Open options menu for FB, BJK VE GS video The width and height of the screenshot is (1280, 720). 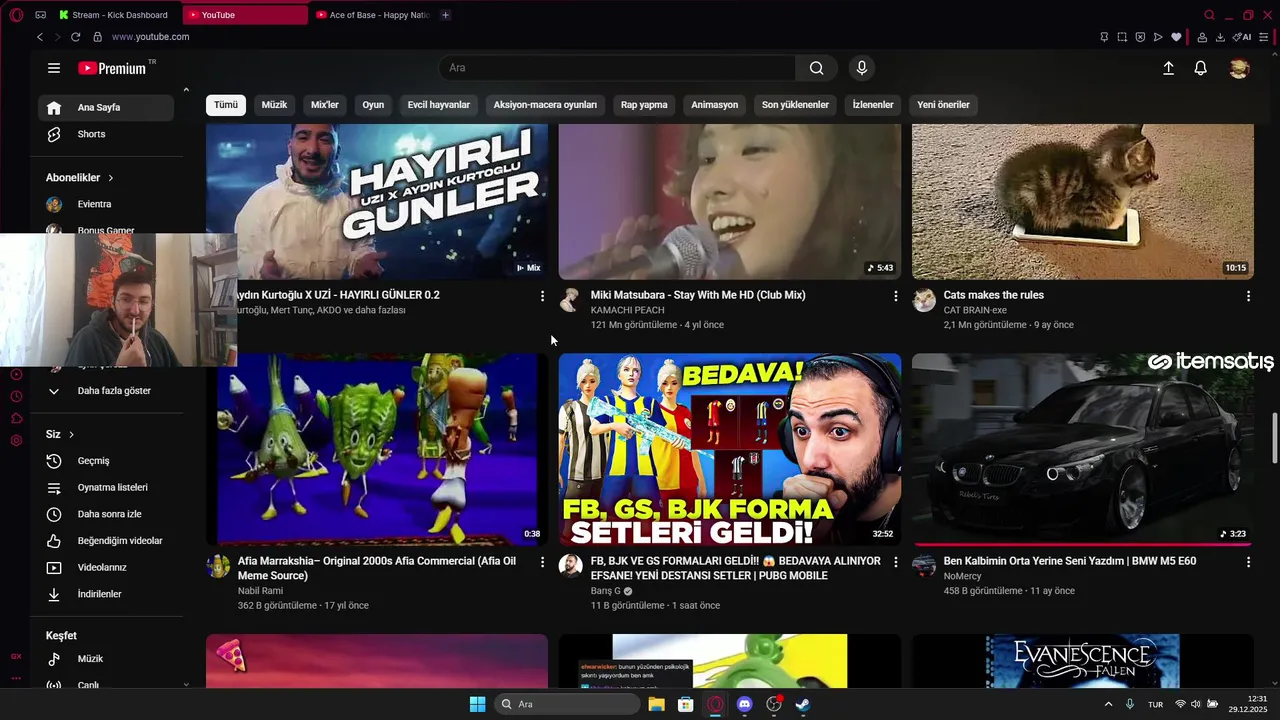[895, 562]
